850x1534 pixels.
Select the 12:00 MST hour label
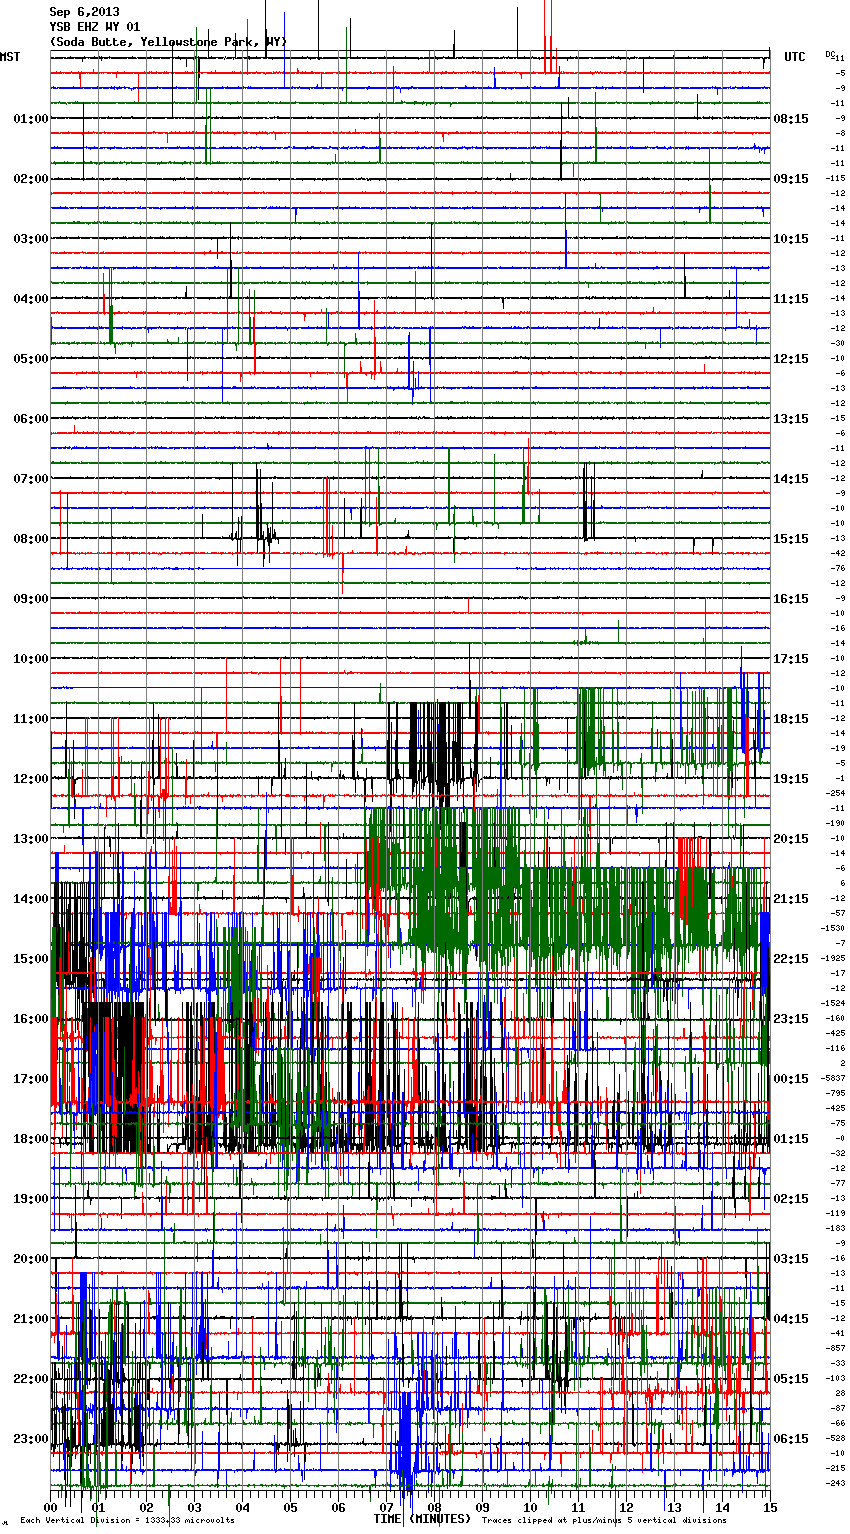pyautogui.click(x=31, y=779)
